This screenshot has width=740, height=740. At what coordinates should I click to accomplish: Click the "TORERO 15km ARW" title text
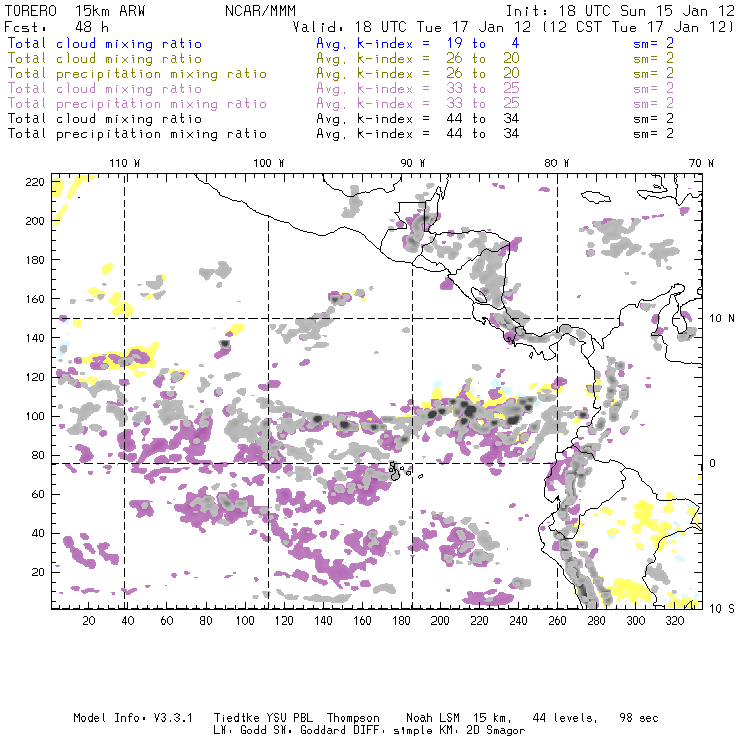[75, 11]
